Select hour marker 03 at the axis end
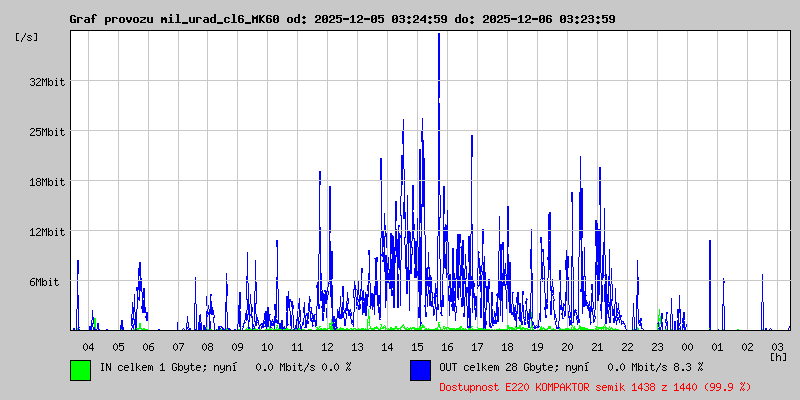 click(x=777, y=346)
